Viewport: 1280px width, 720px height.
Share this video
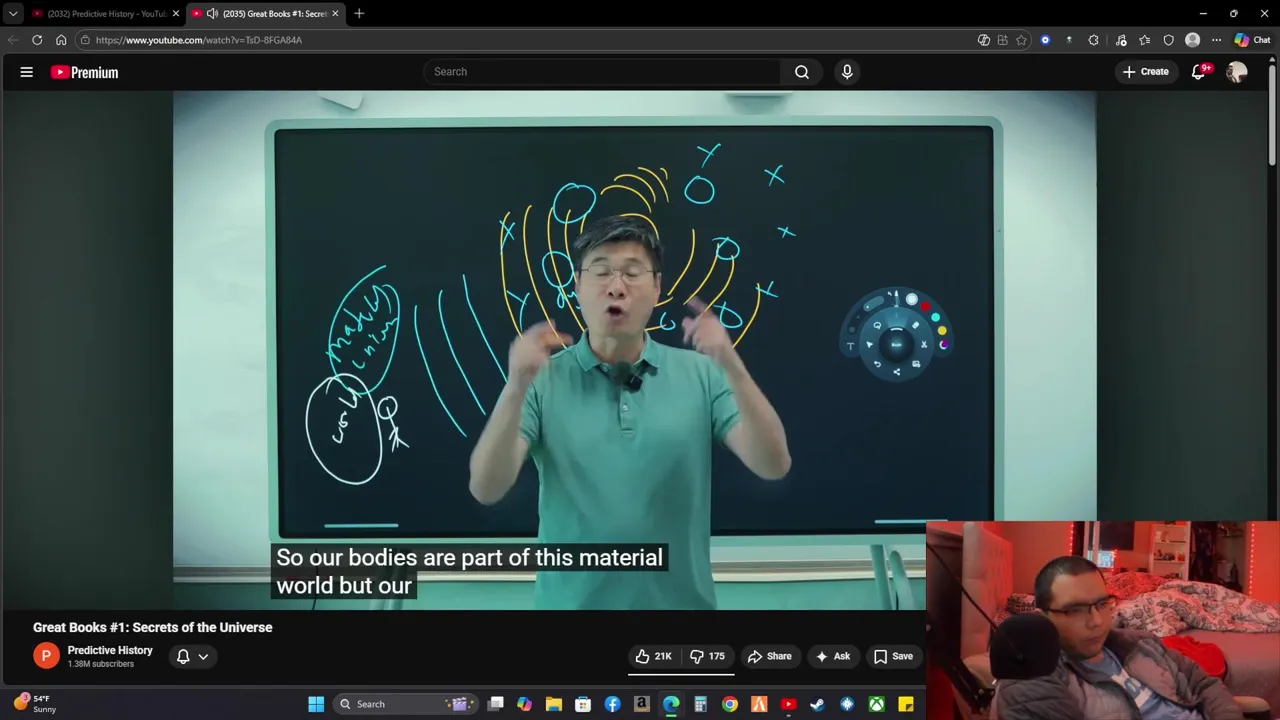click(x=770, y=656)
